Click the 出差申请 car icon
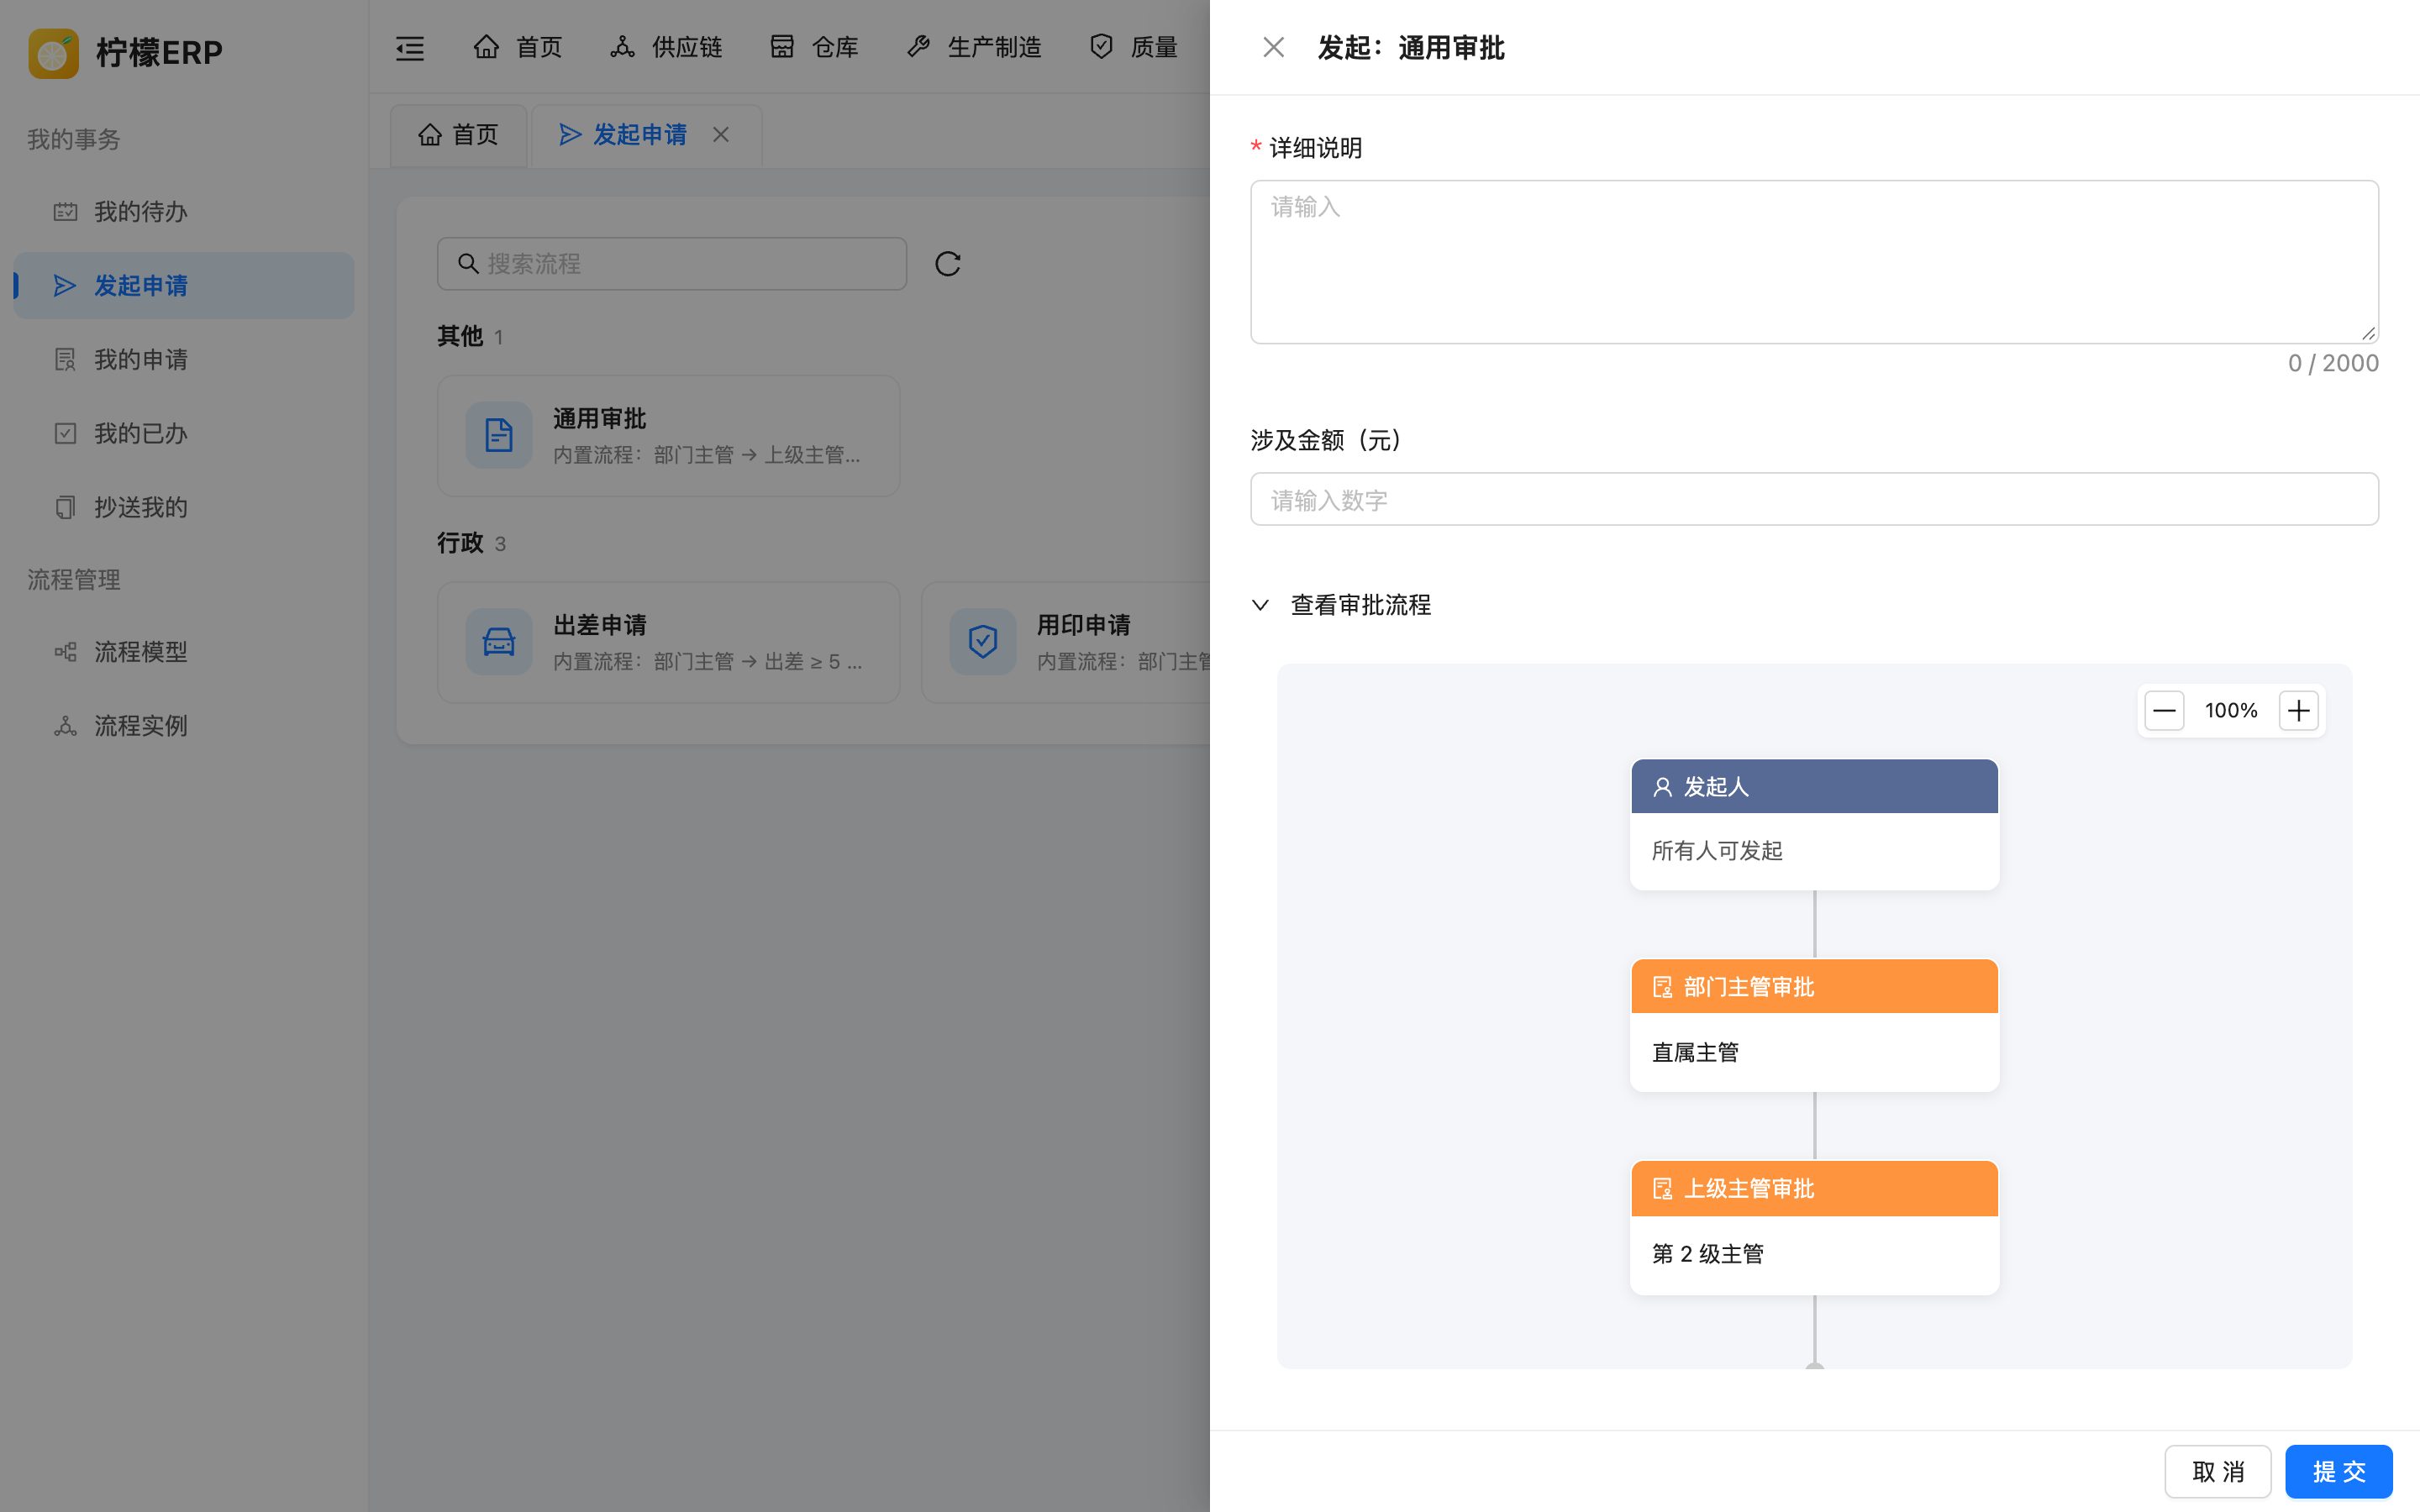Screen dimensions: 2420x1512 499,642
